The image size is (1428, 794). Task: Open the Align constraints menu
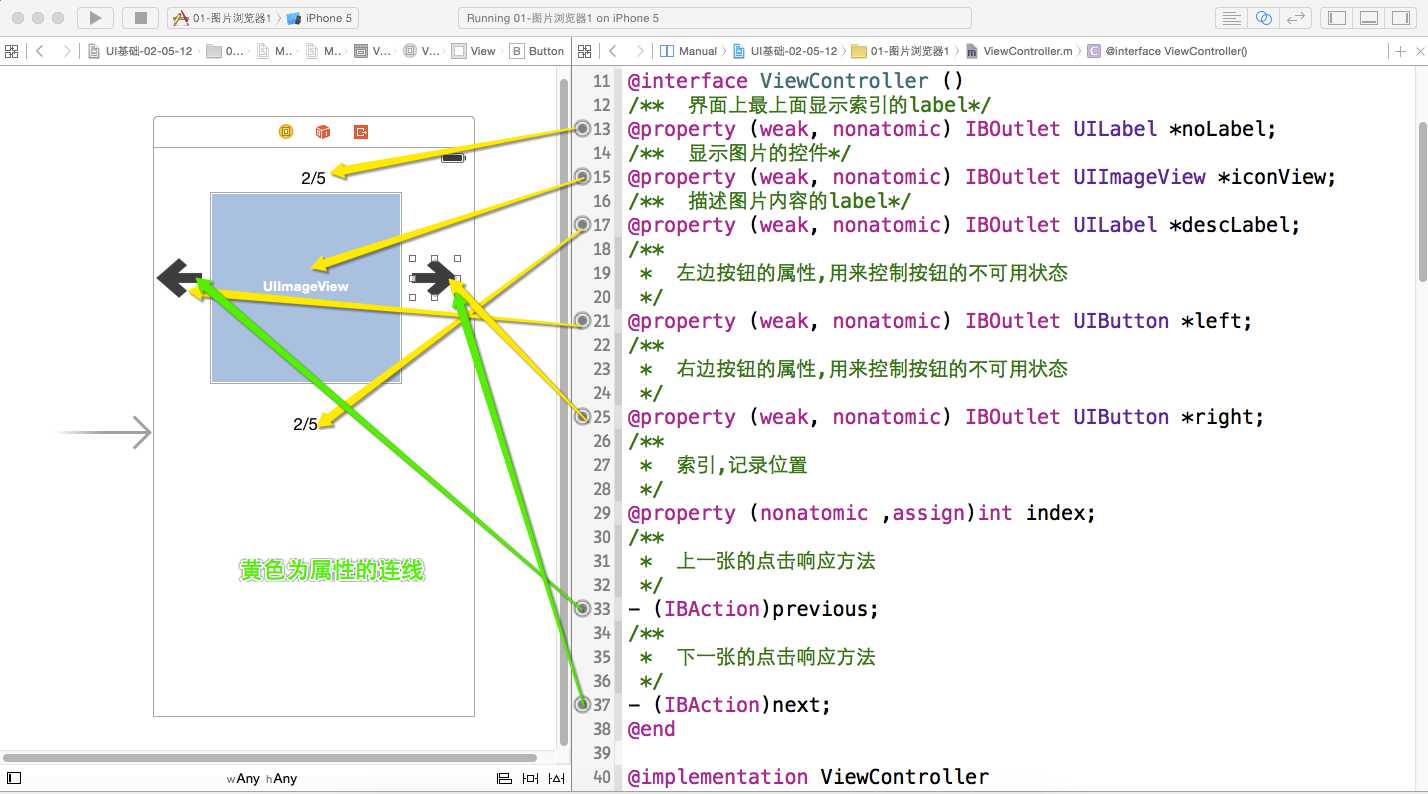504,778
